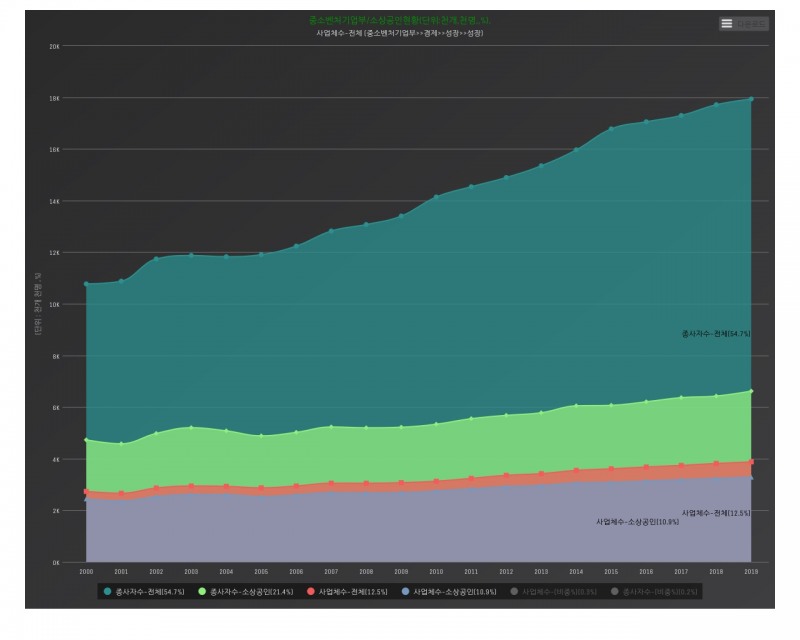Click the 2019 red data point marker
This screenshot has height=640, width=800.
[x=751, y=461]
